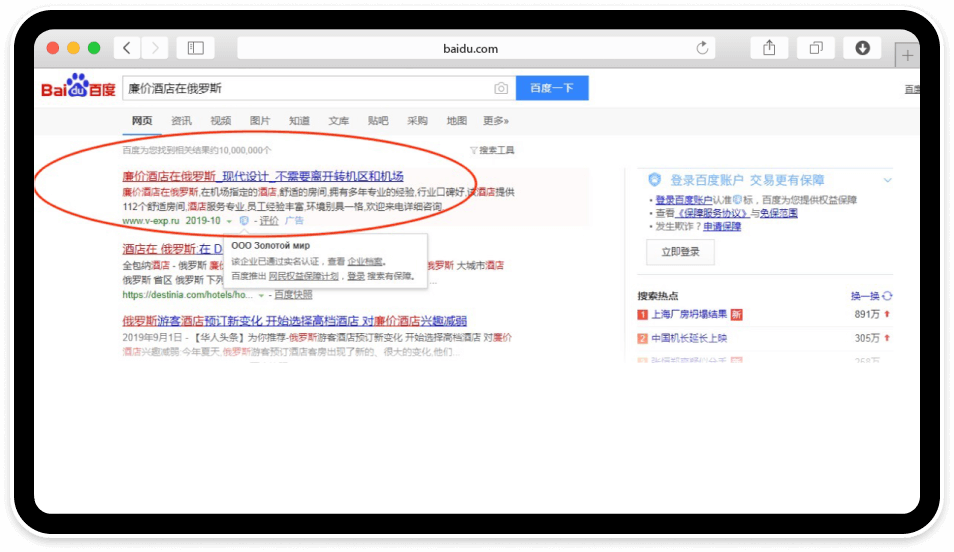Collapse the 登录百度账户 panel chevron
Screen dimensions: 954x552
coord(888,180)
